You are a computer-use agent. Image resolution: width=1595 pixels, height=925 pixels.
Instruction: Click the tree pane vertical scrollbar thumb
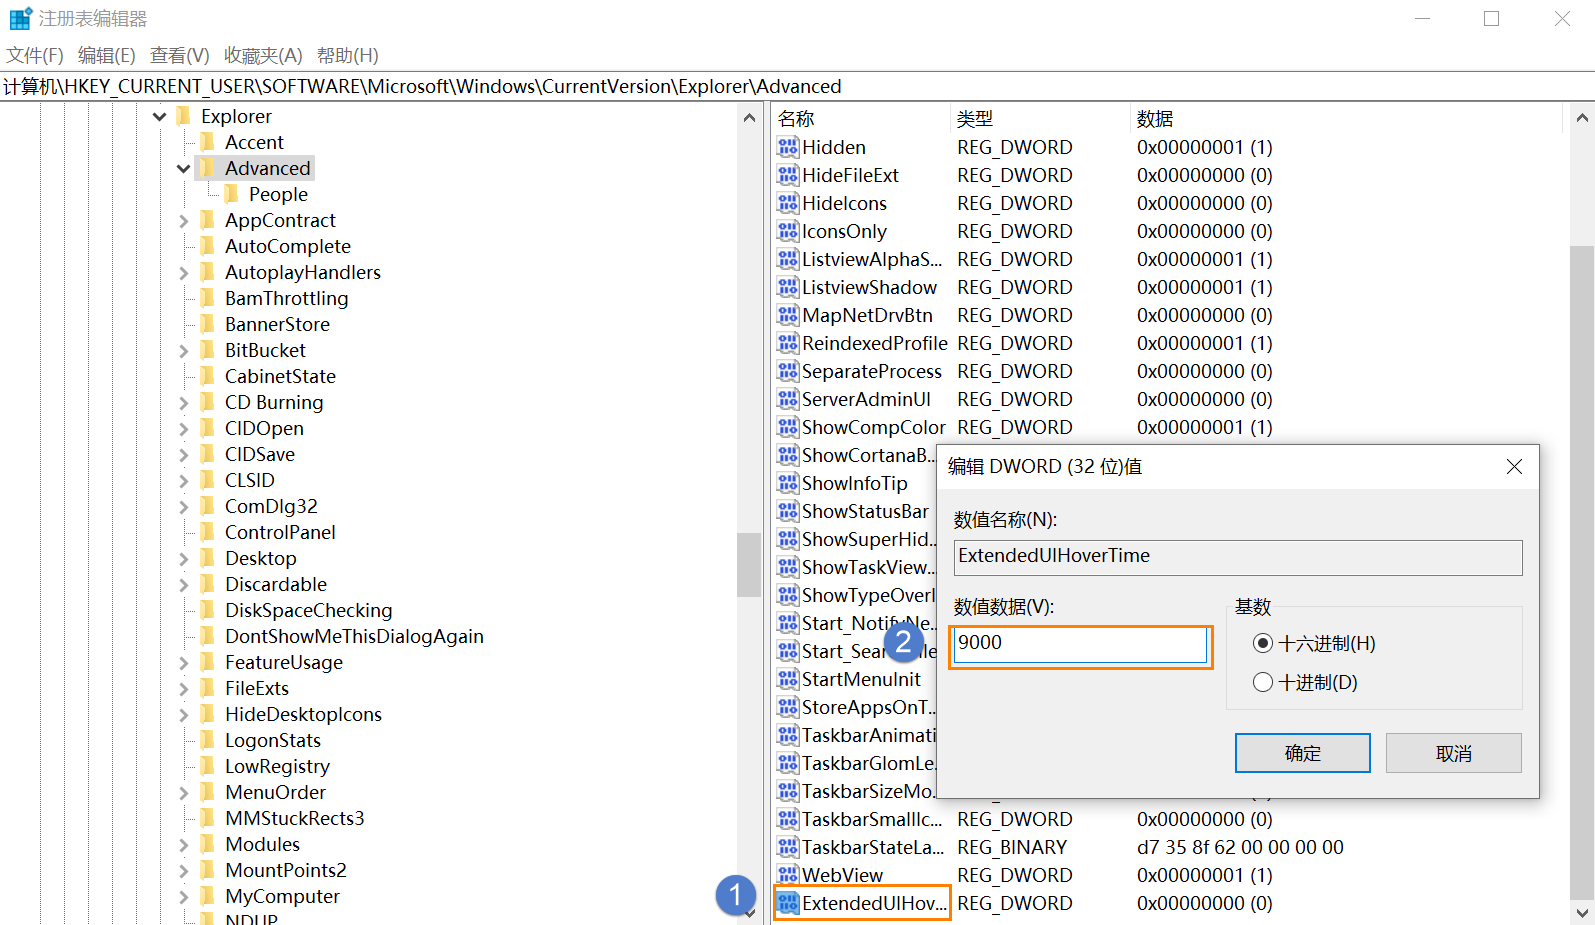coord(749,565)
